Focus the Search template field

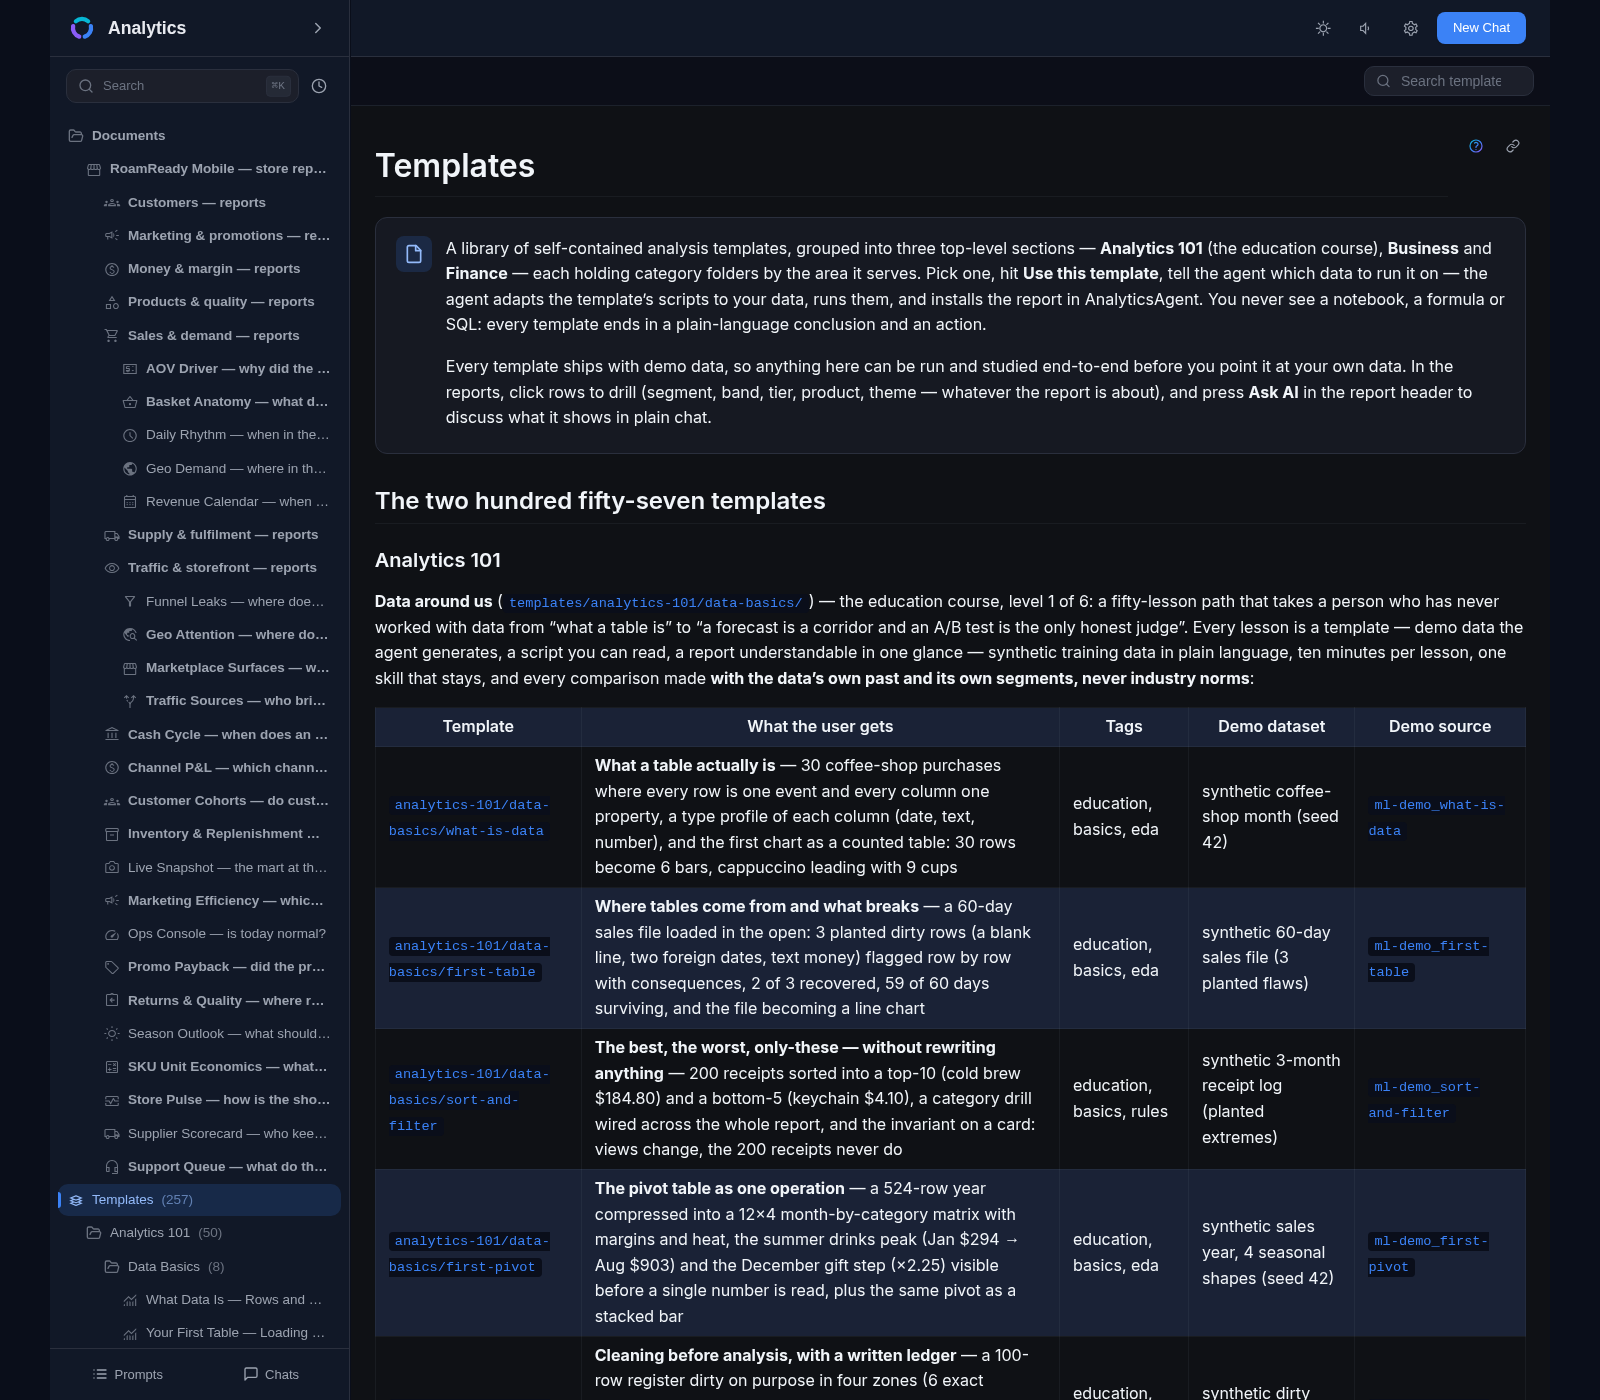[x=1449, y=81]
